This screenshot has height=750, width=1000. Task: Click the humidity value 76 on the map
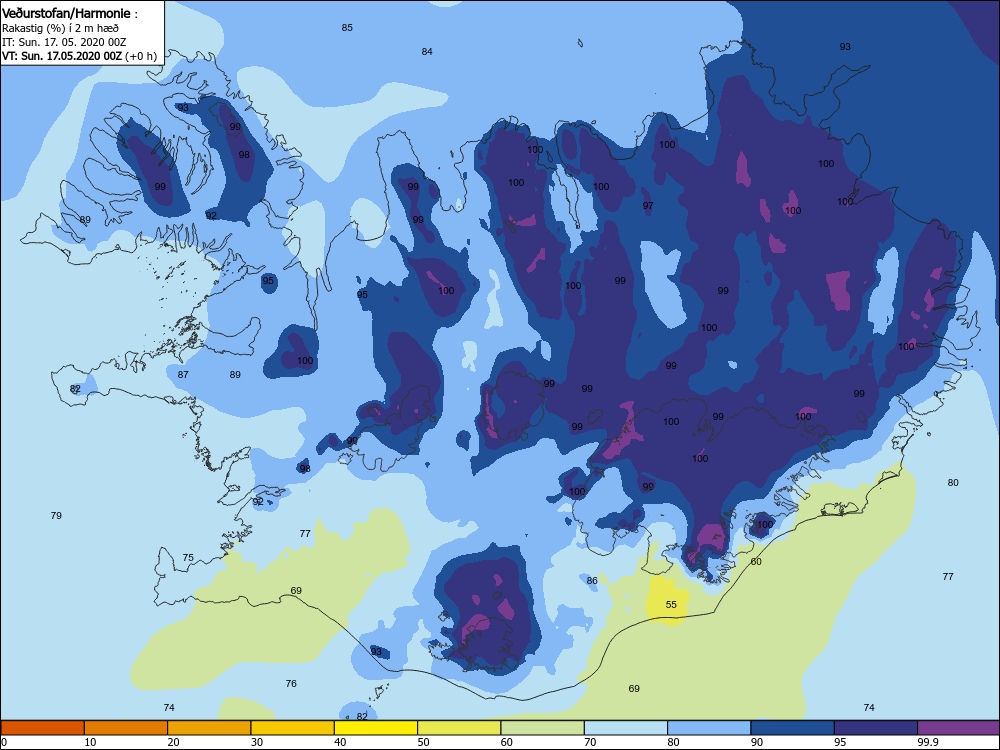coord(291,684)
